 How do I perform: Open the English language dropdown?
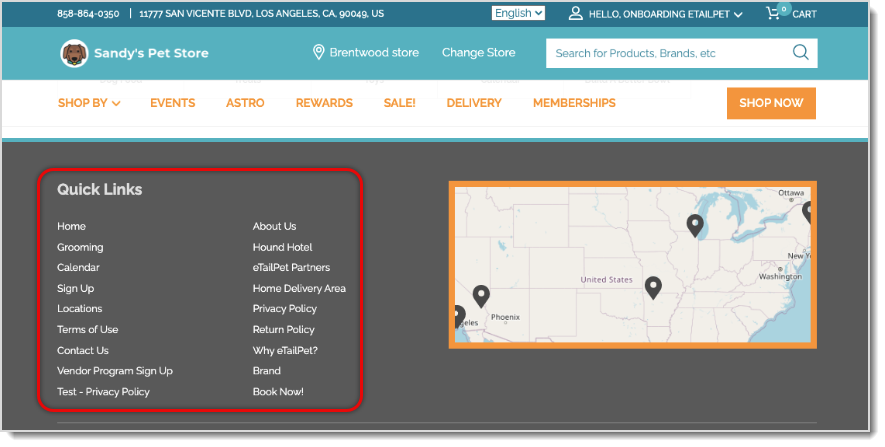click(518, 13)
